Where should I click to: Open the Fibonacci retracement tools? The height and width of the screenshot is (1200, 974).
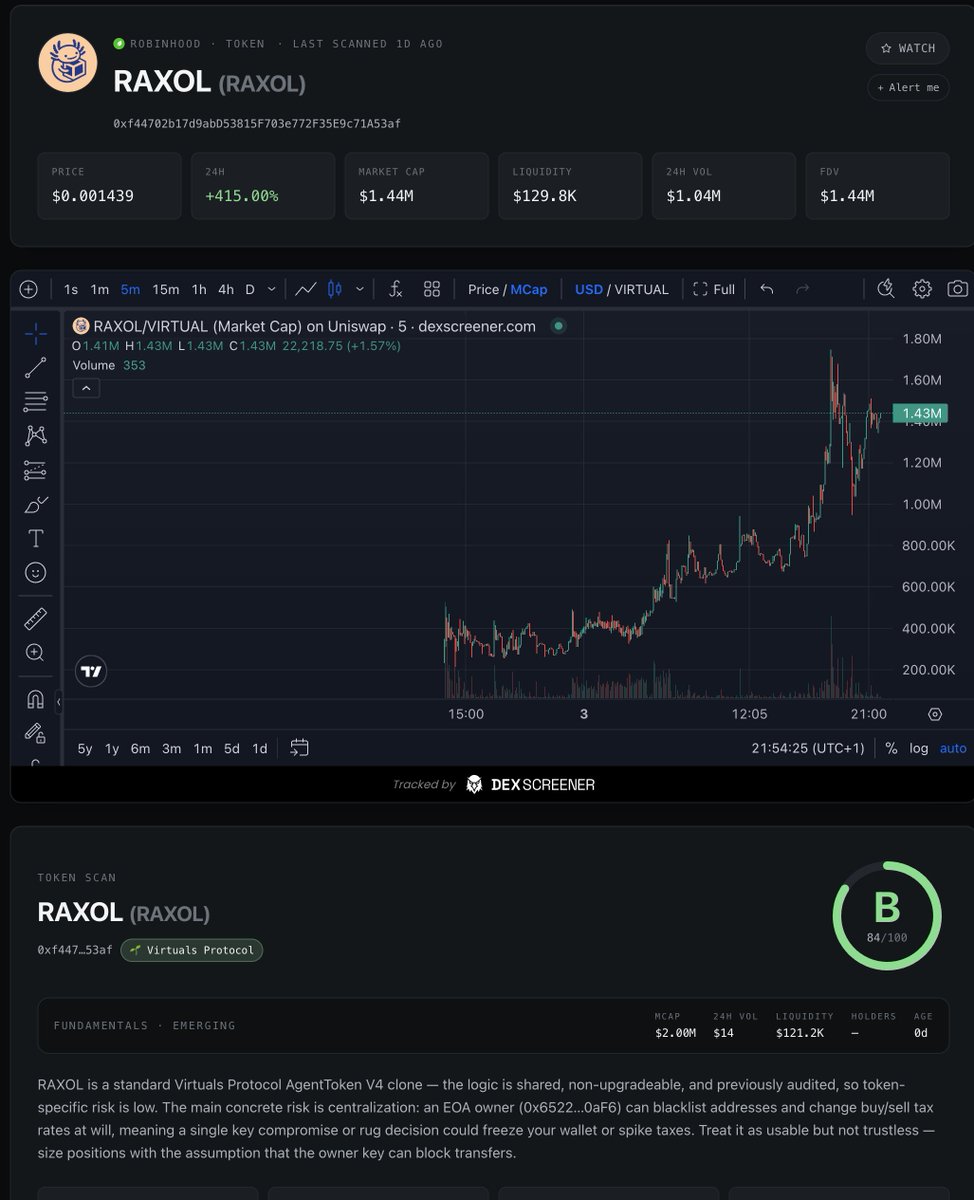click(x=35, y=402)
